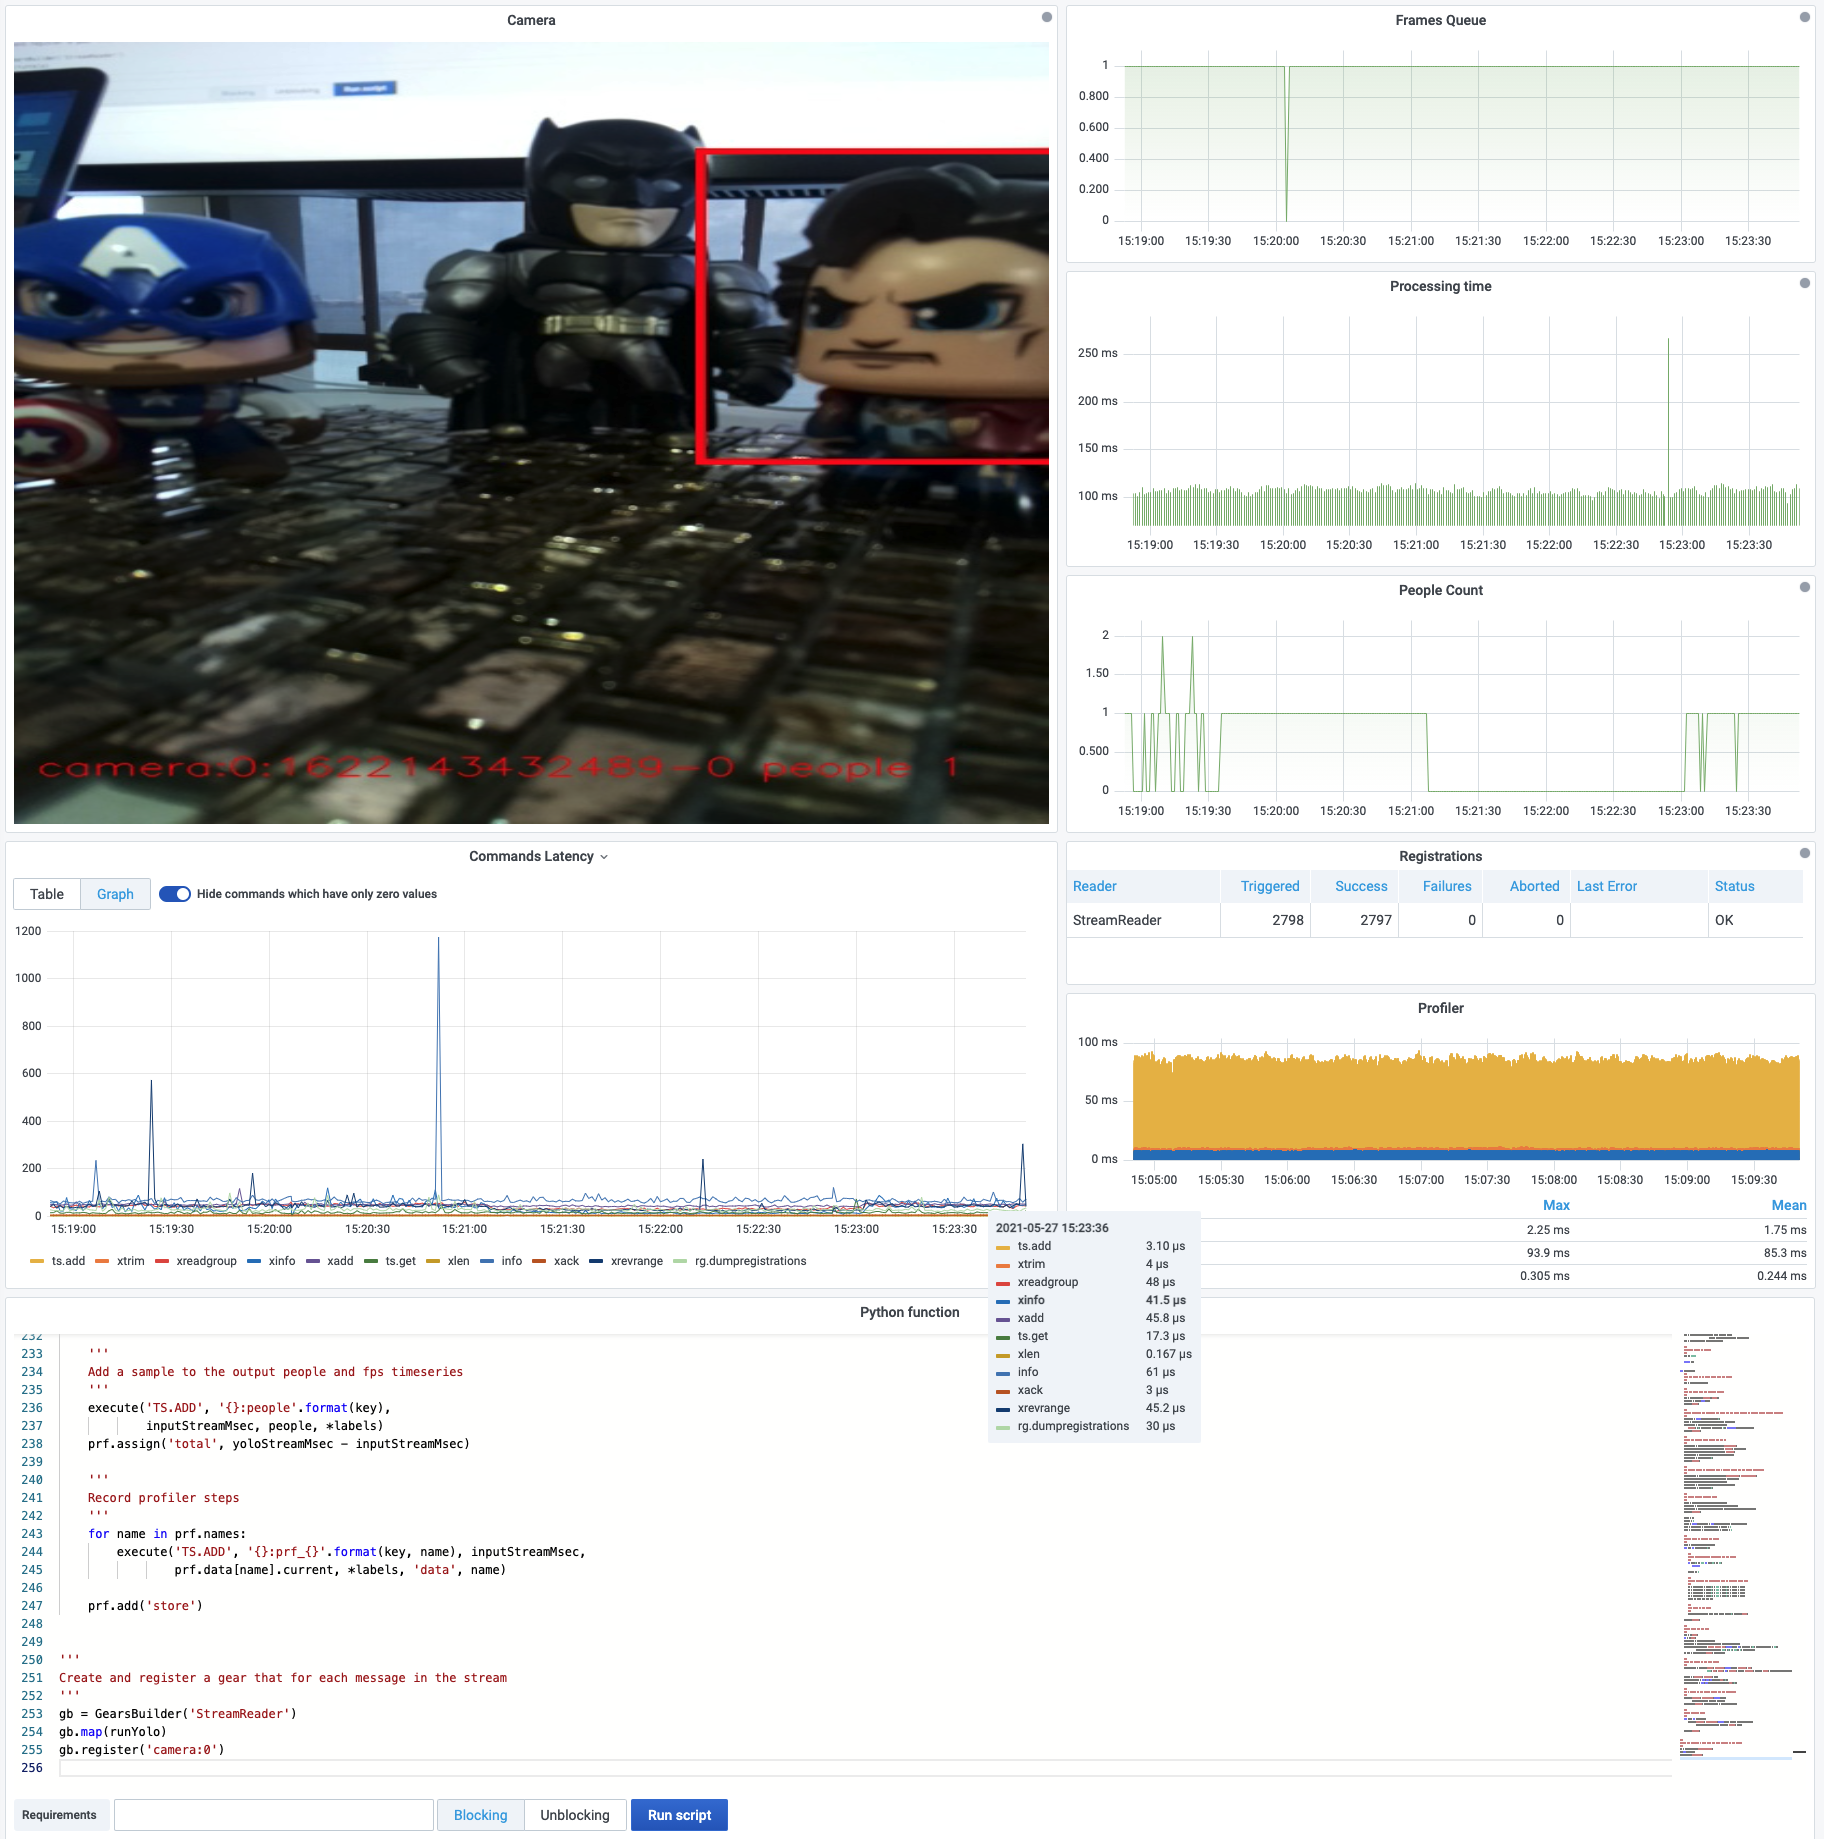Viewport: 1824px width, 1839px height.
Task: Sort Profiler legend by Max
Action: click(x=1556, y=1205)
